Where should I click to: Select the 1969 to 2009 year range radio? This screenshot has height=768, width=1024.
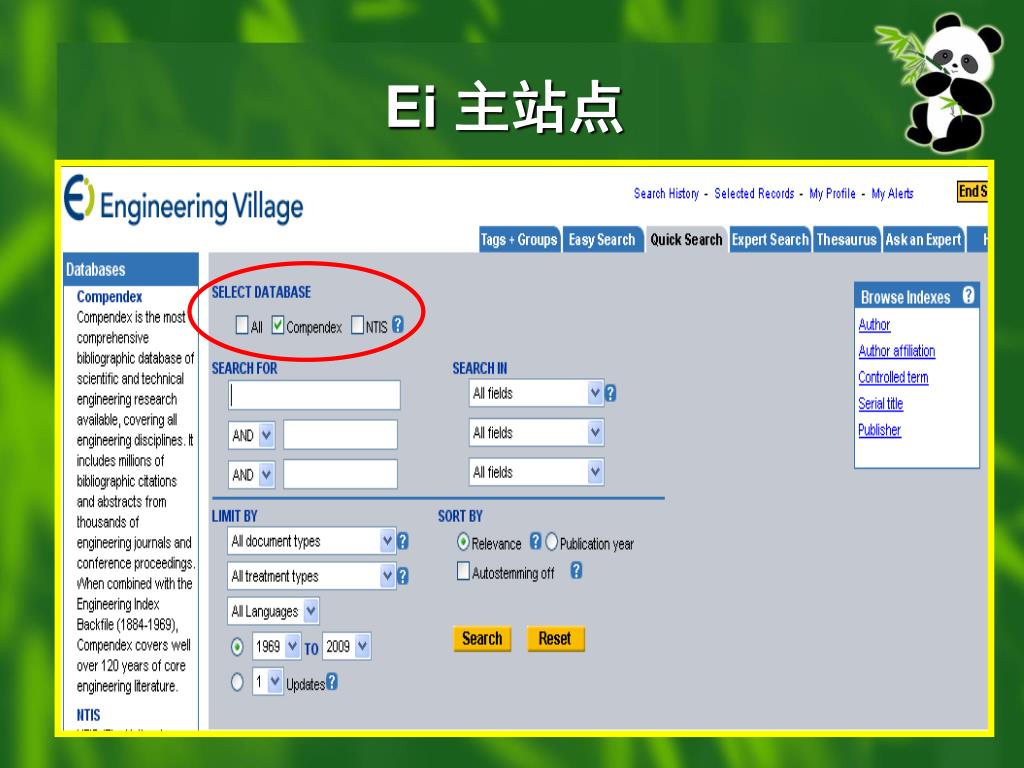click(237, 647)
